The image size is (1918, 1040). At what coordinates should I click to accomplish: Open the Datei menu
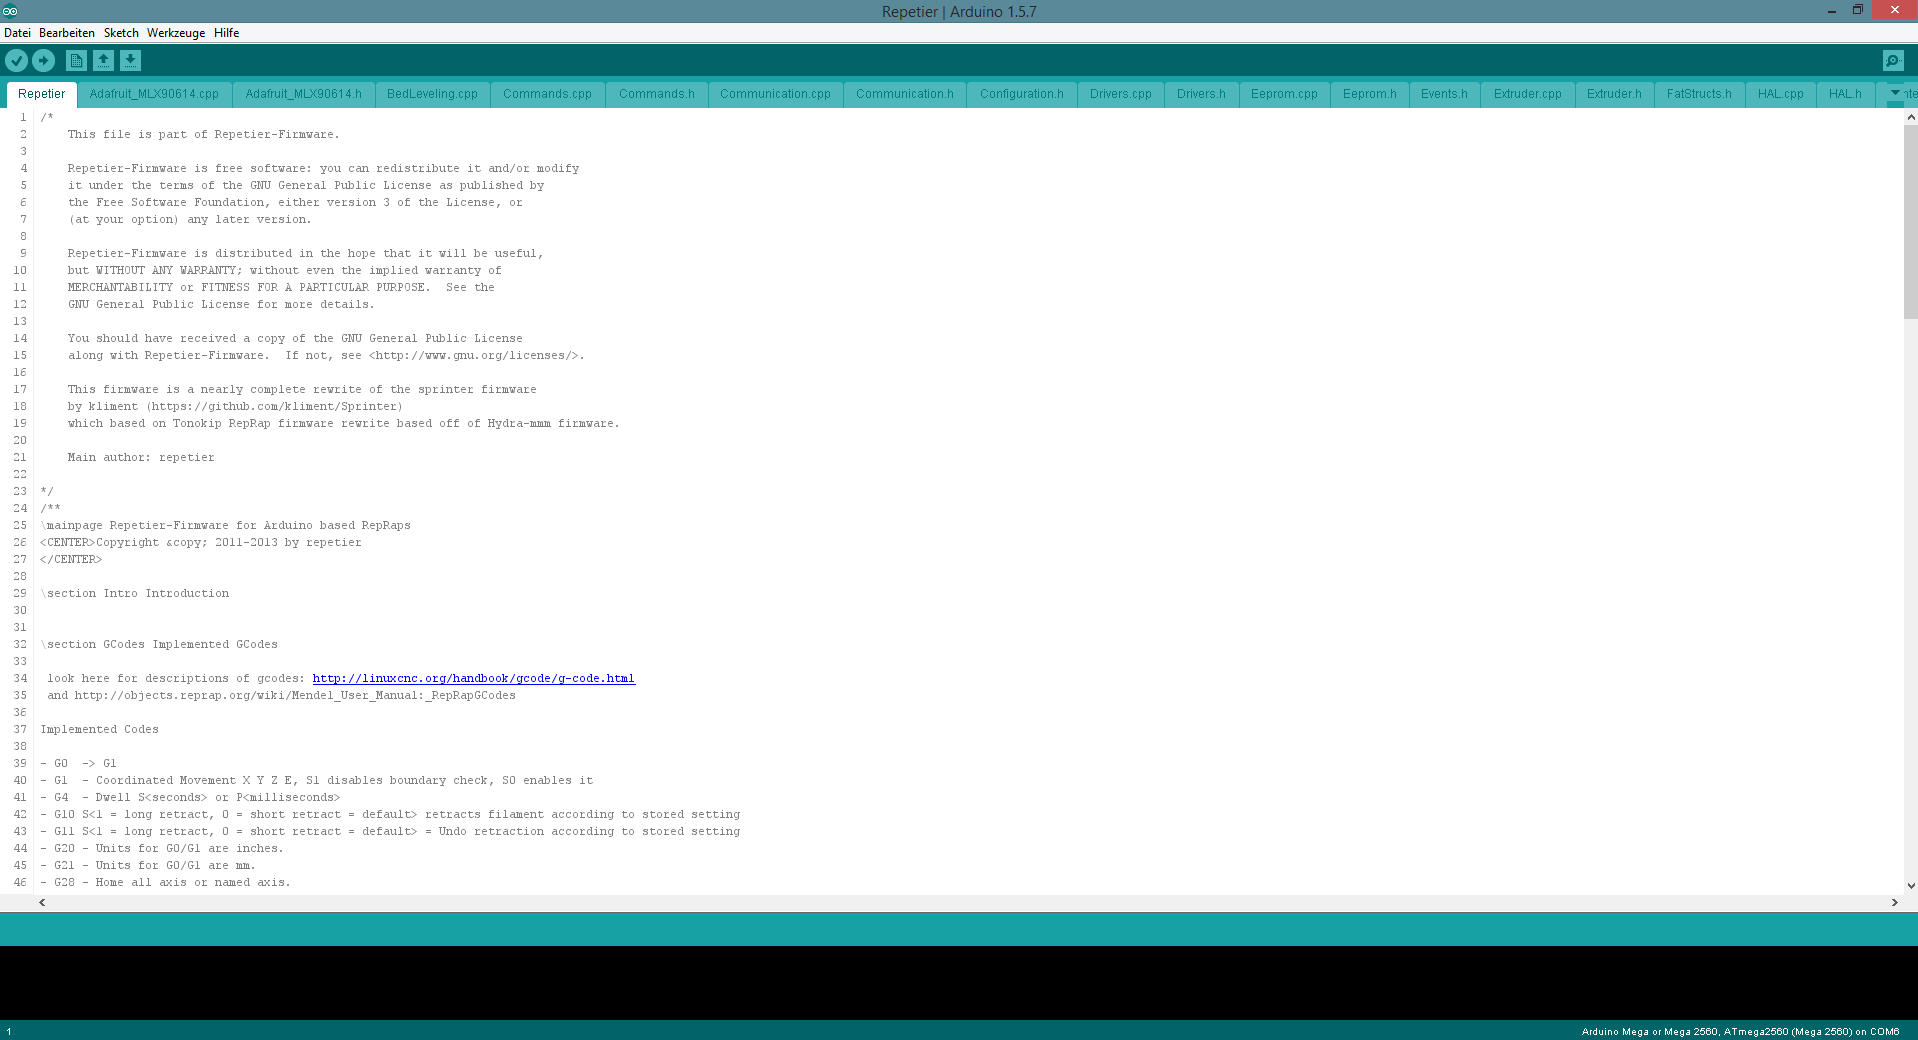click(x=17, y=33)
